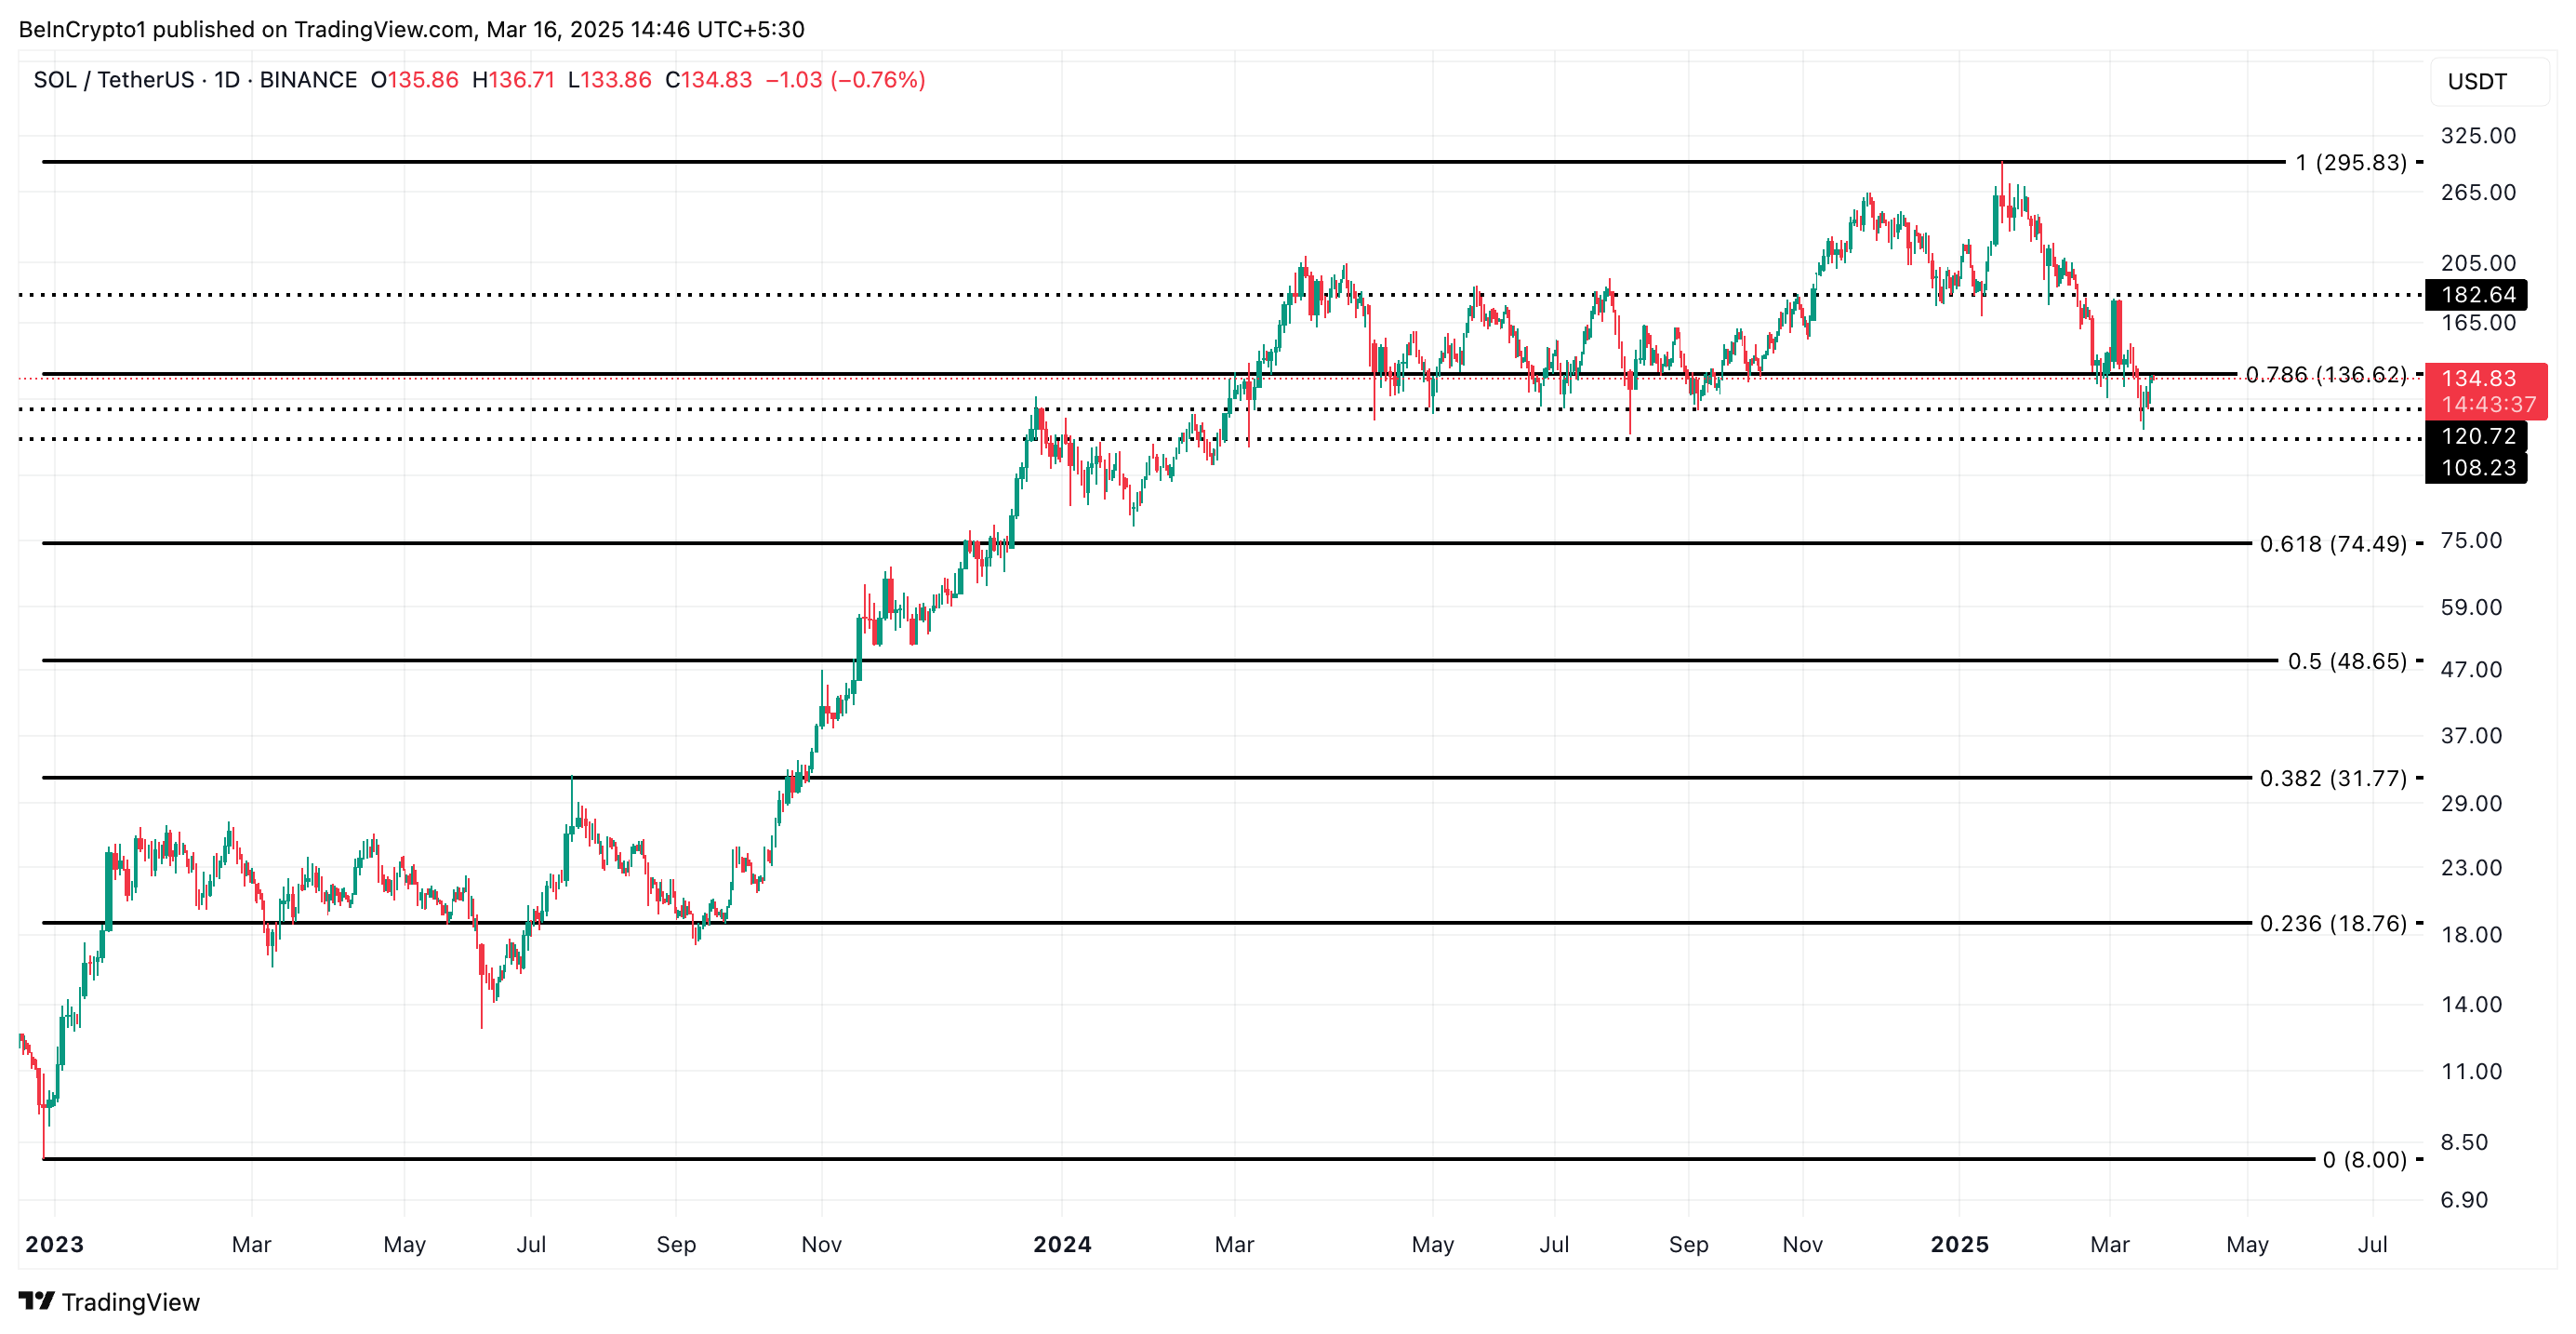The width and height of the screenshot is (2576, 1334).
Task: Select the 0.382 (31.77) Fibonacci label
Action: pos(2332,778)
